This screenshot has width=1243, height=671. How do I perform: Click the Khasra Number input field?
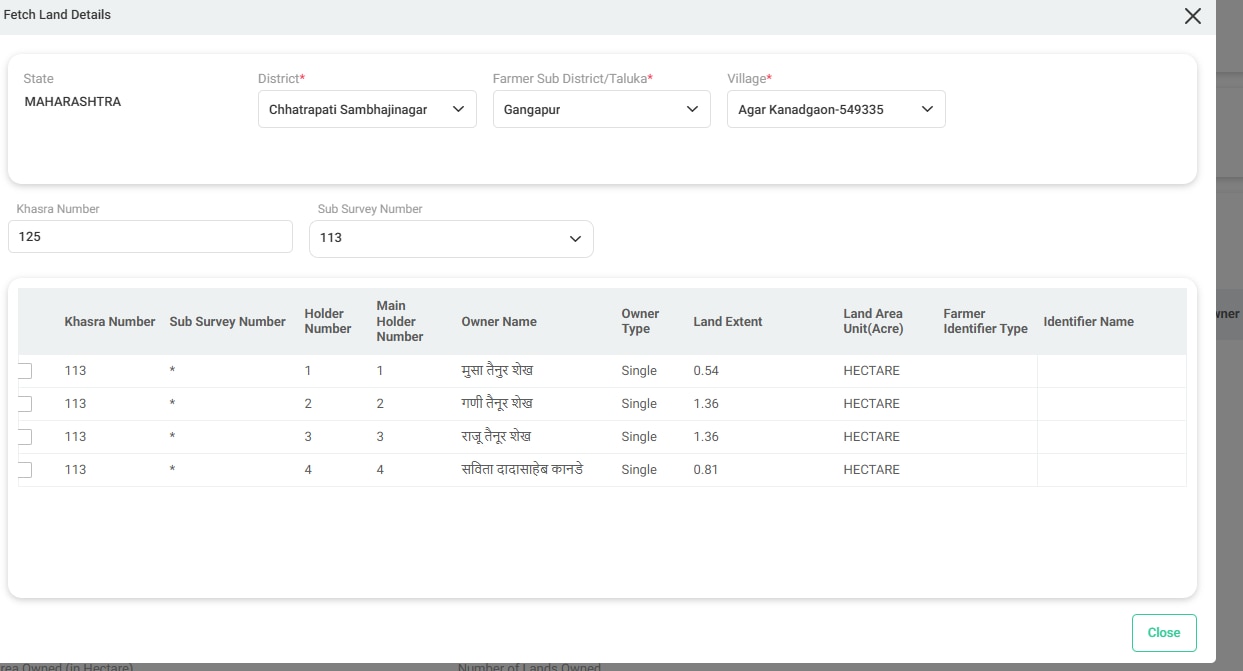pos(150,237)
